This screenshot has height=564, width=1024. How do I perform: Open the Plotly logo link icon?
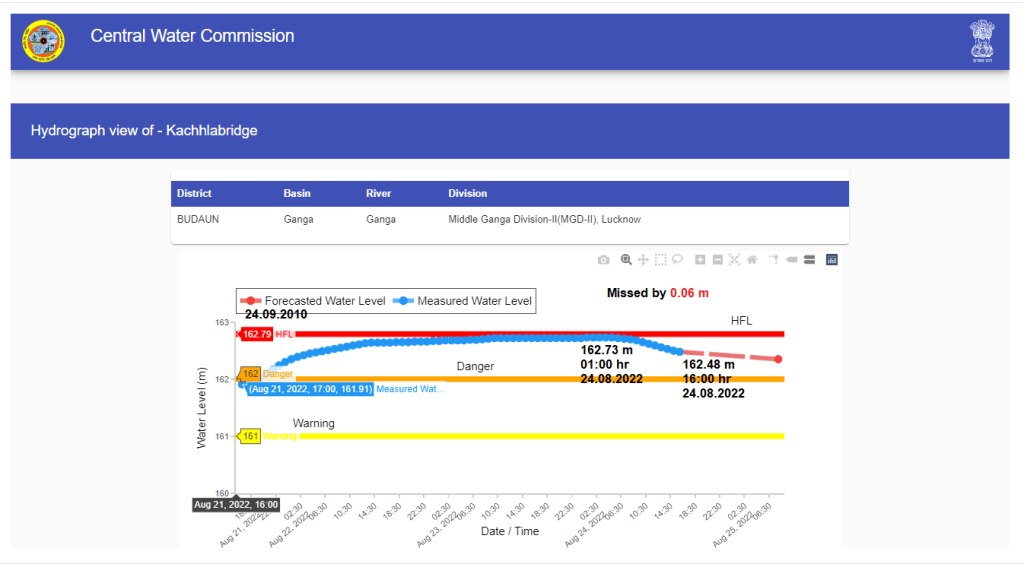coord(831,260)
